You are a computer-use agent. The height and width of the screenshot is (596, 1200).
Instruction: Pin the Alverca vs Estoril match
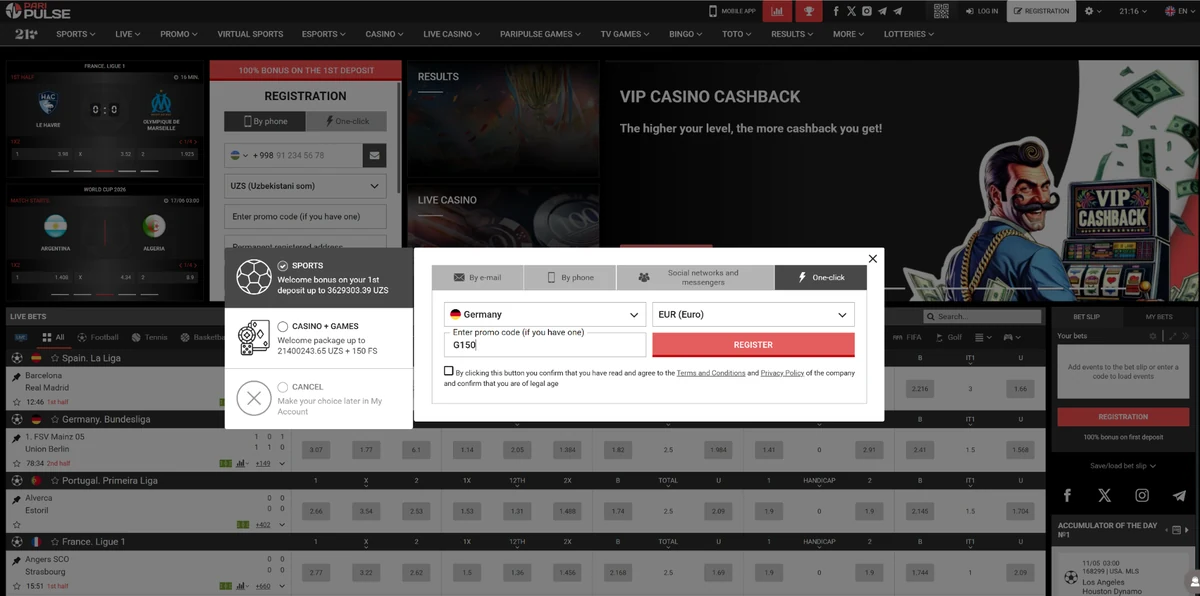coord(17,498)
